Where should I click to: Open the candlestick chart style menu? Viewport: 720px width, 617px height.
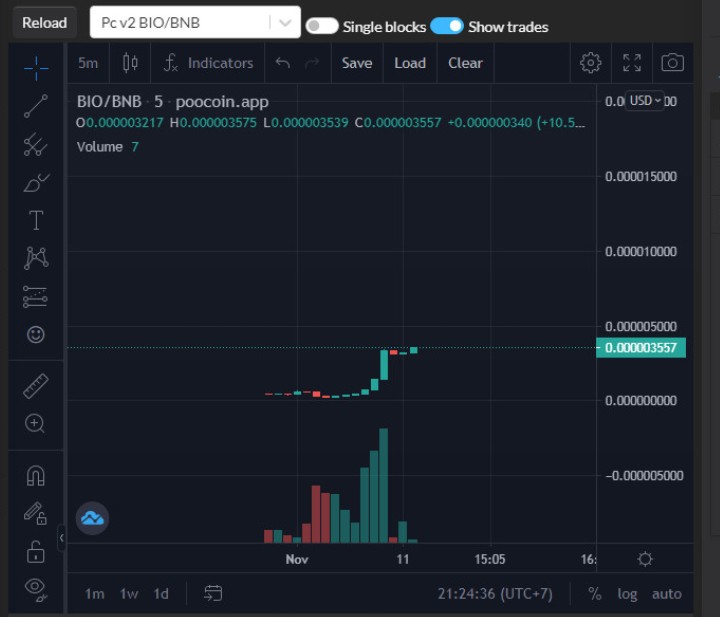tap(130, 63)
